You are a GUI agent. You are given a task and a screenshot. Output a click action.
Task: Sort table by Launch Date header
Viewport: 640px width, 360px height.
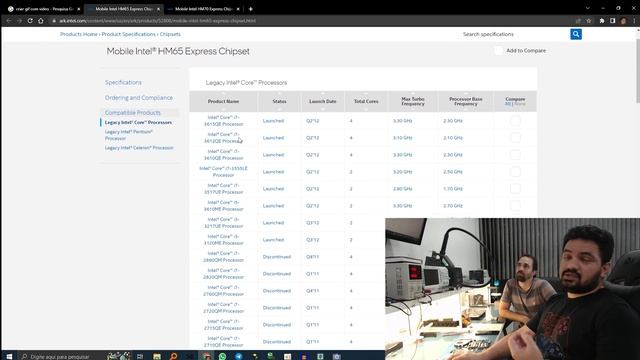pyautogui.click(x=323, y=101)
